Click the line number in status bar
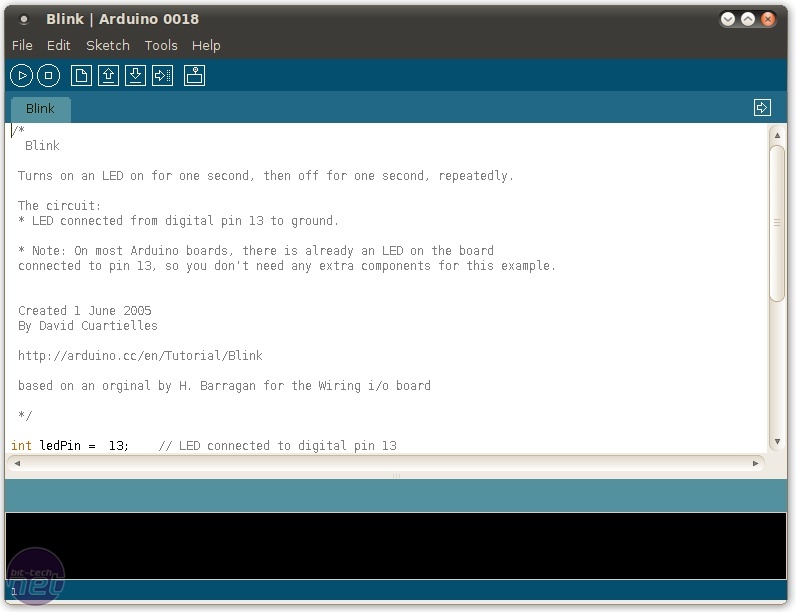This screenshot has height=612, width=796. [14, 592]
